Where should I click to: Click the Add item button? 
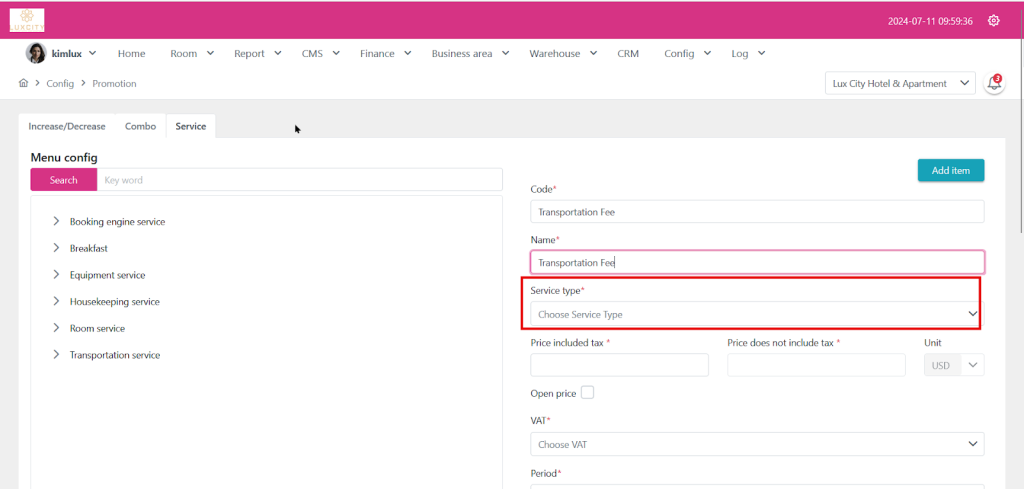coord(950,171)
